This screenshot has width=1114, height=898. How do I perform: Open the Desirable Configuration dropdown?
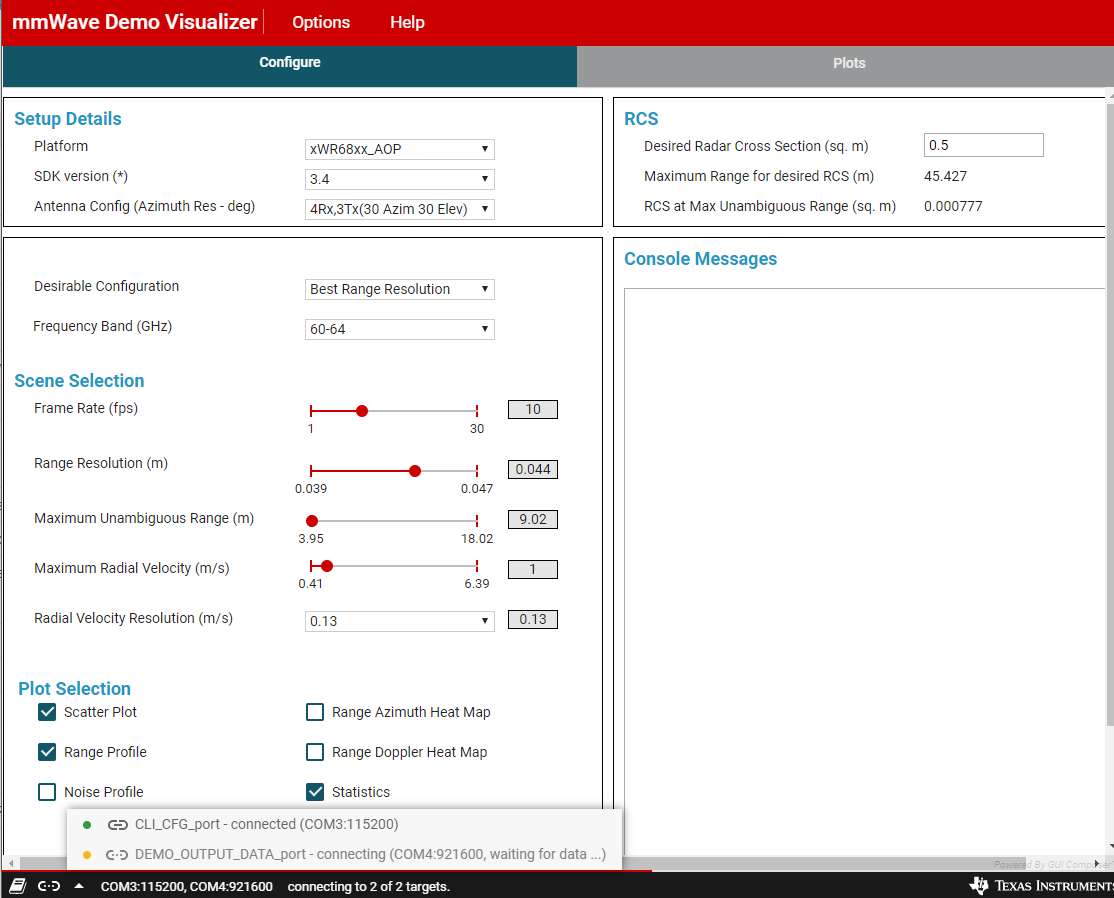tap(399, 289)
